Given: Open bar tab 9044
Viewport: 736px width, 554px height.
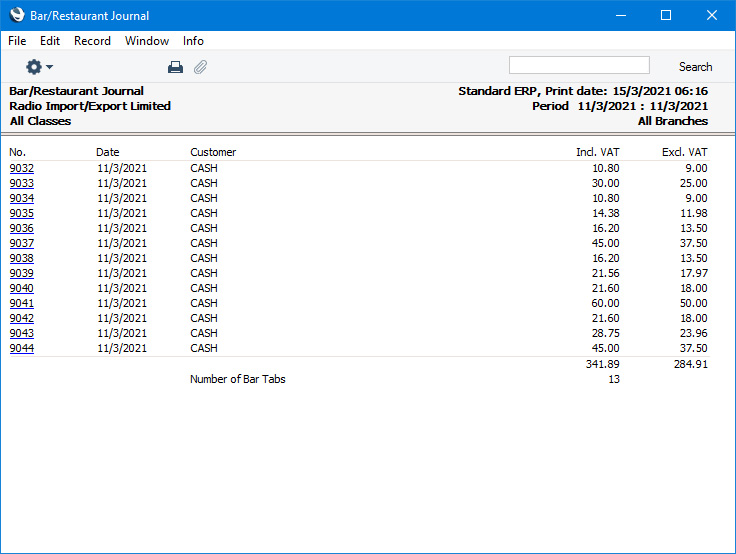Looking at the screenshot, I should [22, 348].
